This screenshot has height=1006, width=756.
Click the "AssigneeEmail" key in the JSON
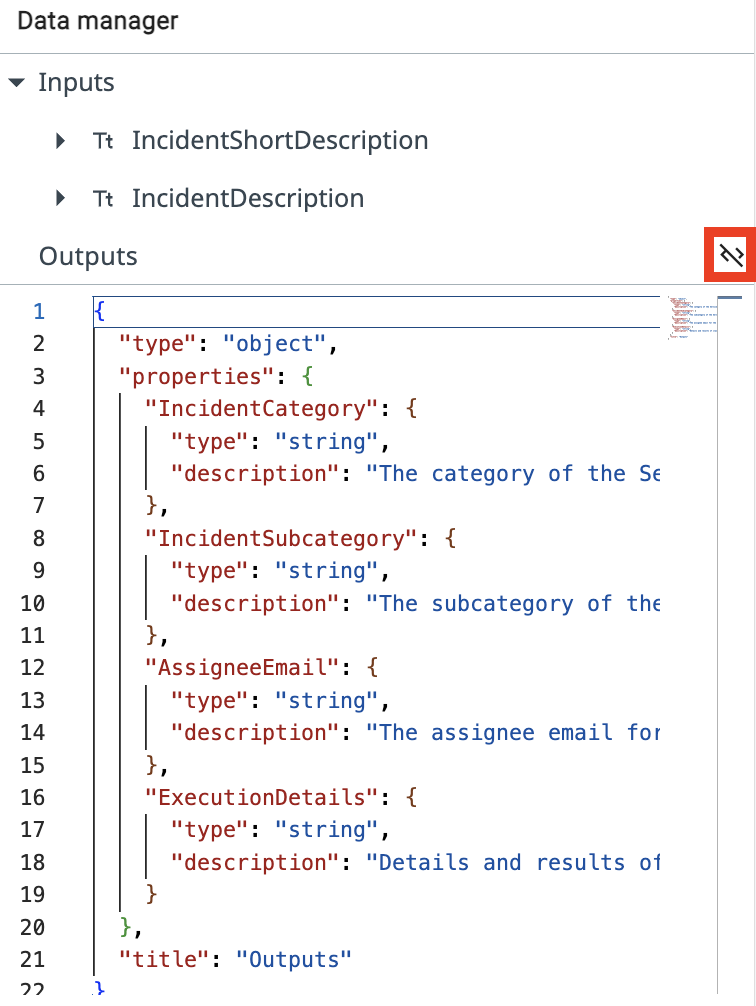242,667
